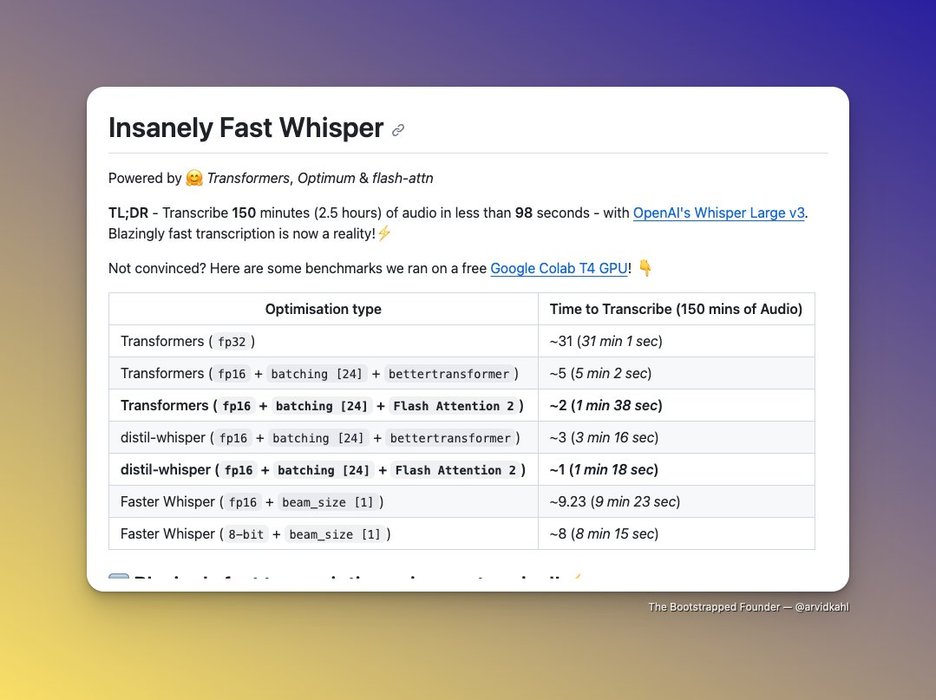Click the 'Insanely Fast Whisper' heading
Screen dimensions: 936x700
coord(246,128)
